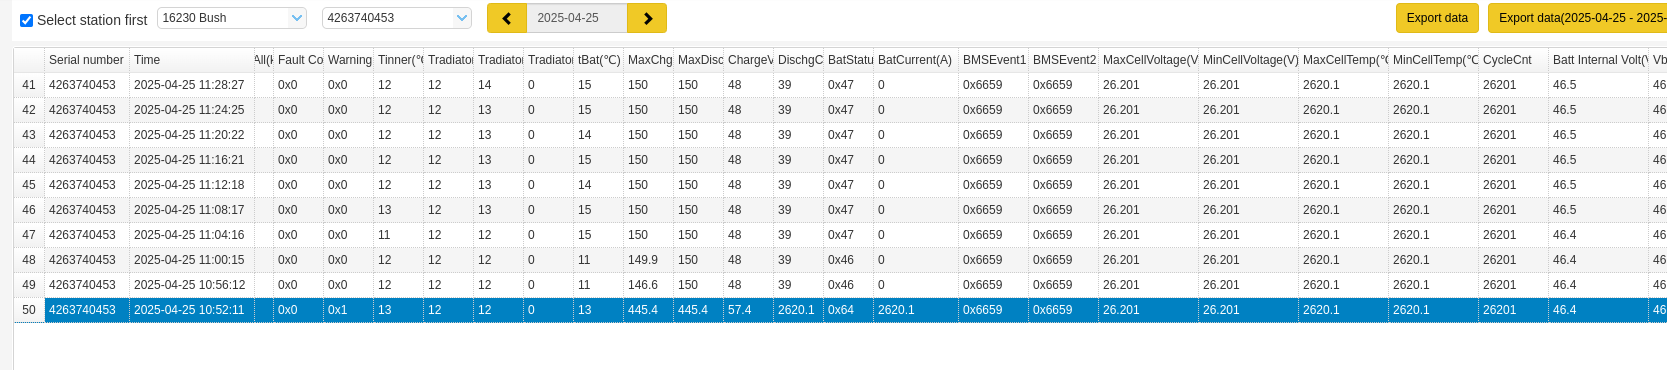This screenshot has height=370, width=1667.
Task: Select time cell 2025-04-25 11:00:15
Action: tap(192, 260)
